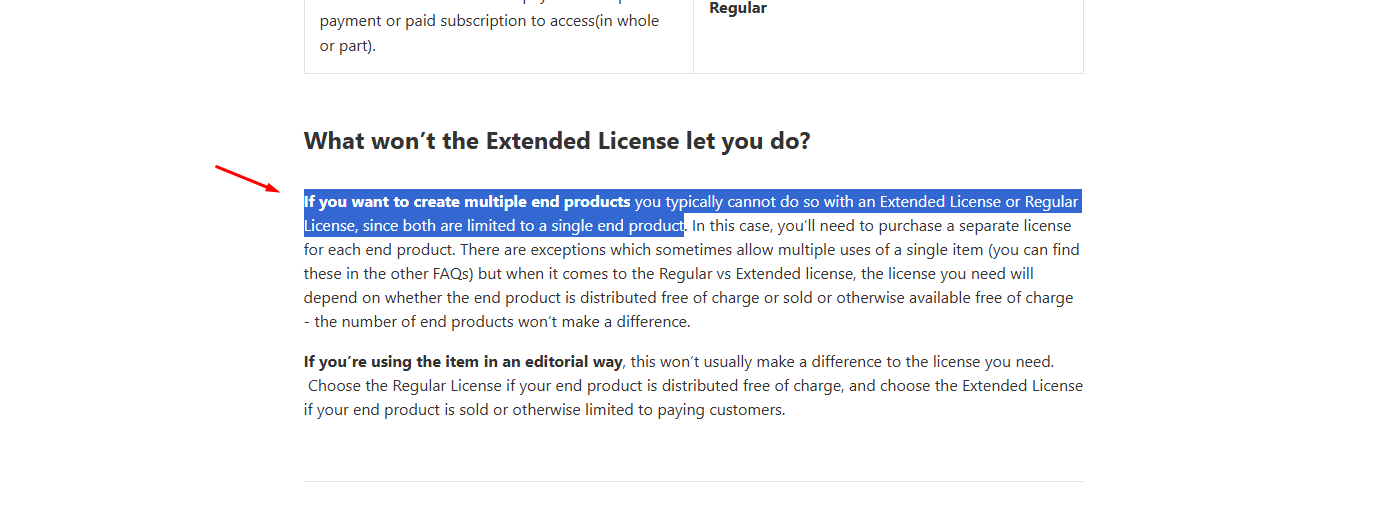The width and height of the screenshot is (1400, 518).
Task: Click the empty area of the right table cell
Action: (x=888, y=45)
